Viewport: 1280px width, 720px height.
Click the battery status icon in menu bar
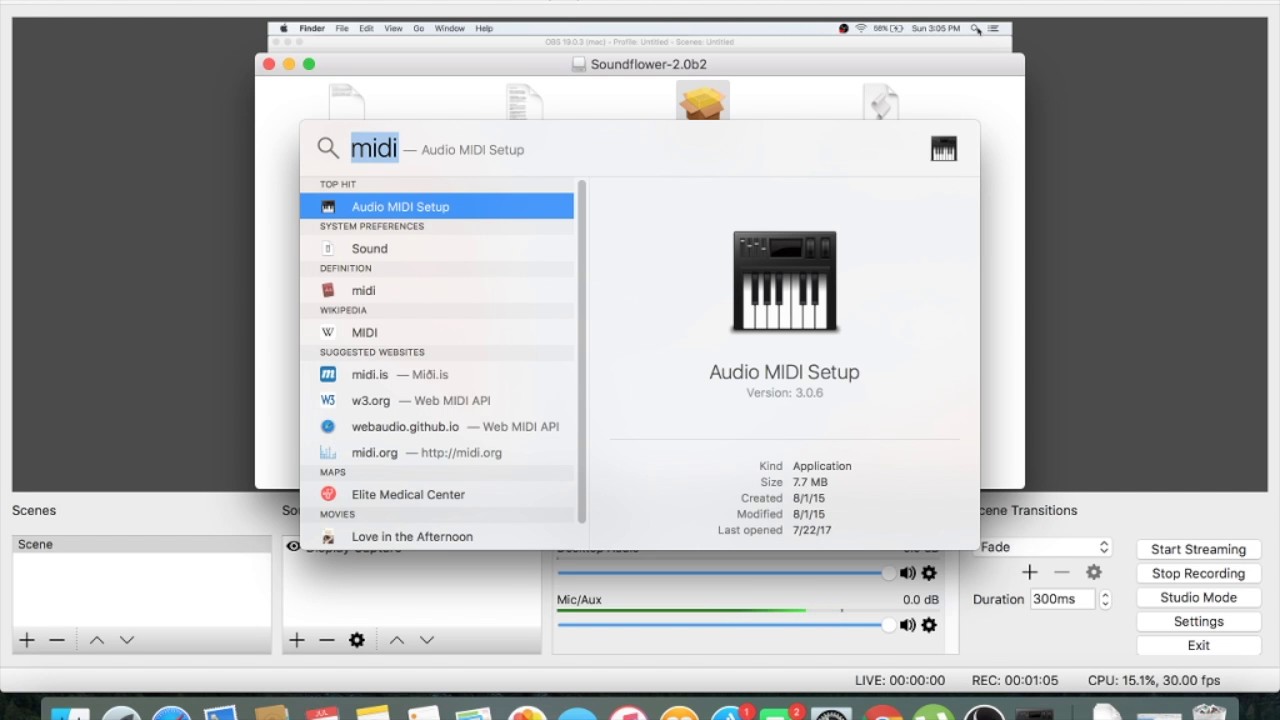point(896,29)
